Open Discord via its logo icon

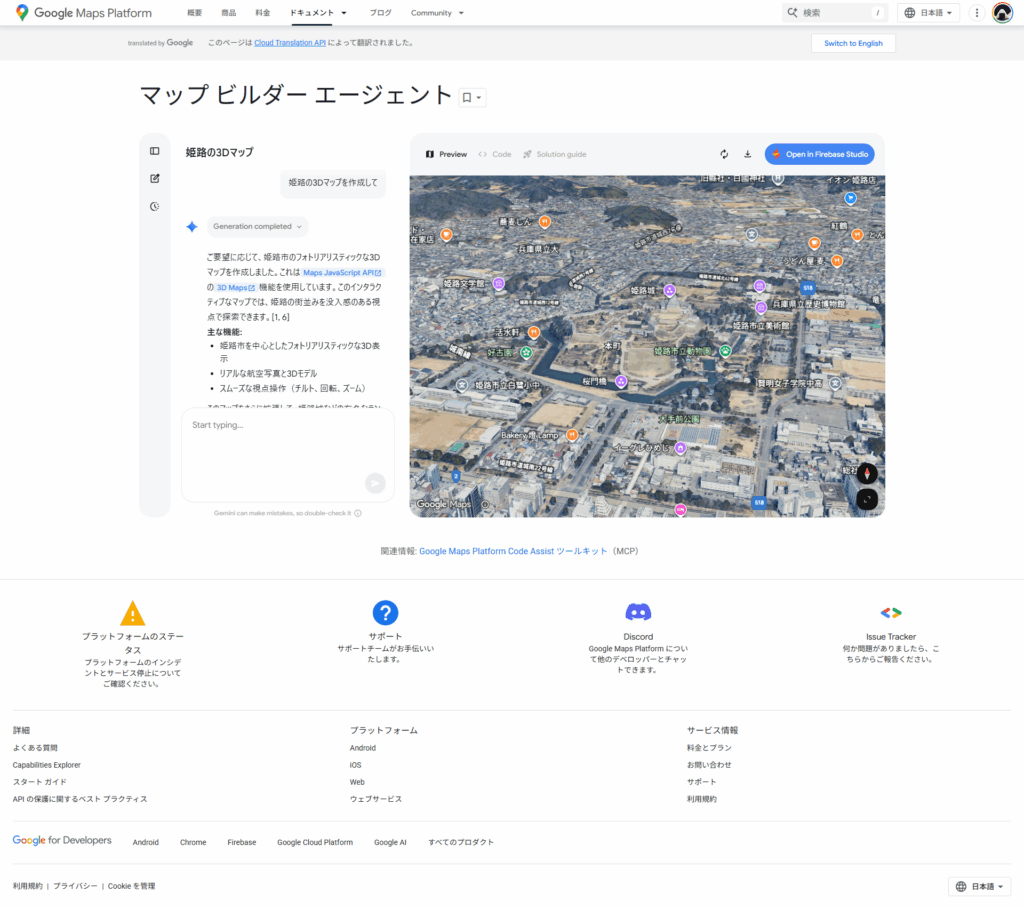pos(638,612)
